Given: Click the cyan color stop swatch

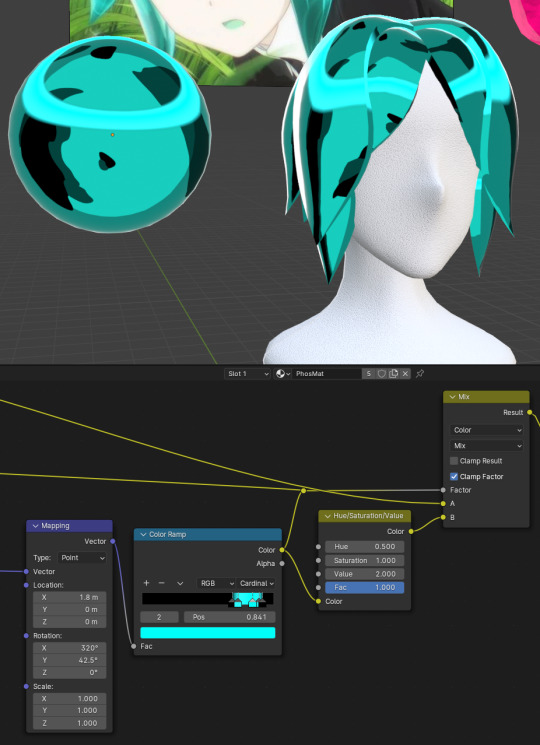Looking at the screenshot, I should 208,633.
